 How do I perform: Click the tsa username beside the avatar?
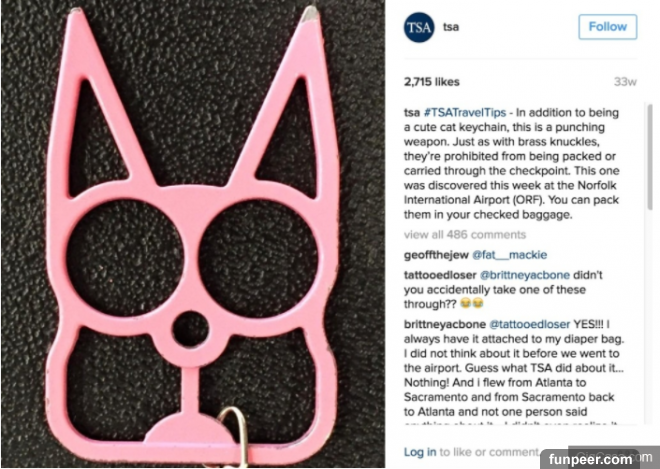point(451,27)
